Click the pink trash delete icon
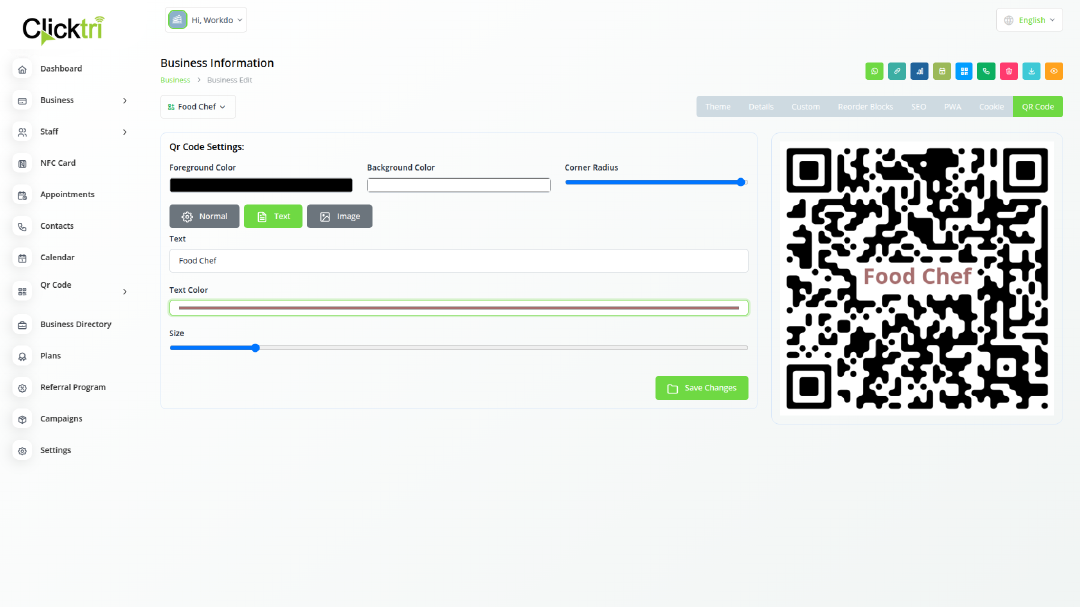Image resolution: width=1080 pixels, height=607 pixels. click(1009, 71)
